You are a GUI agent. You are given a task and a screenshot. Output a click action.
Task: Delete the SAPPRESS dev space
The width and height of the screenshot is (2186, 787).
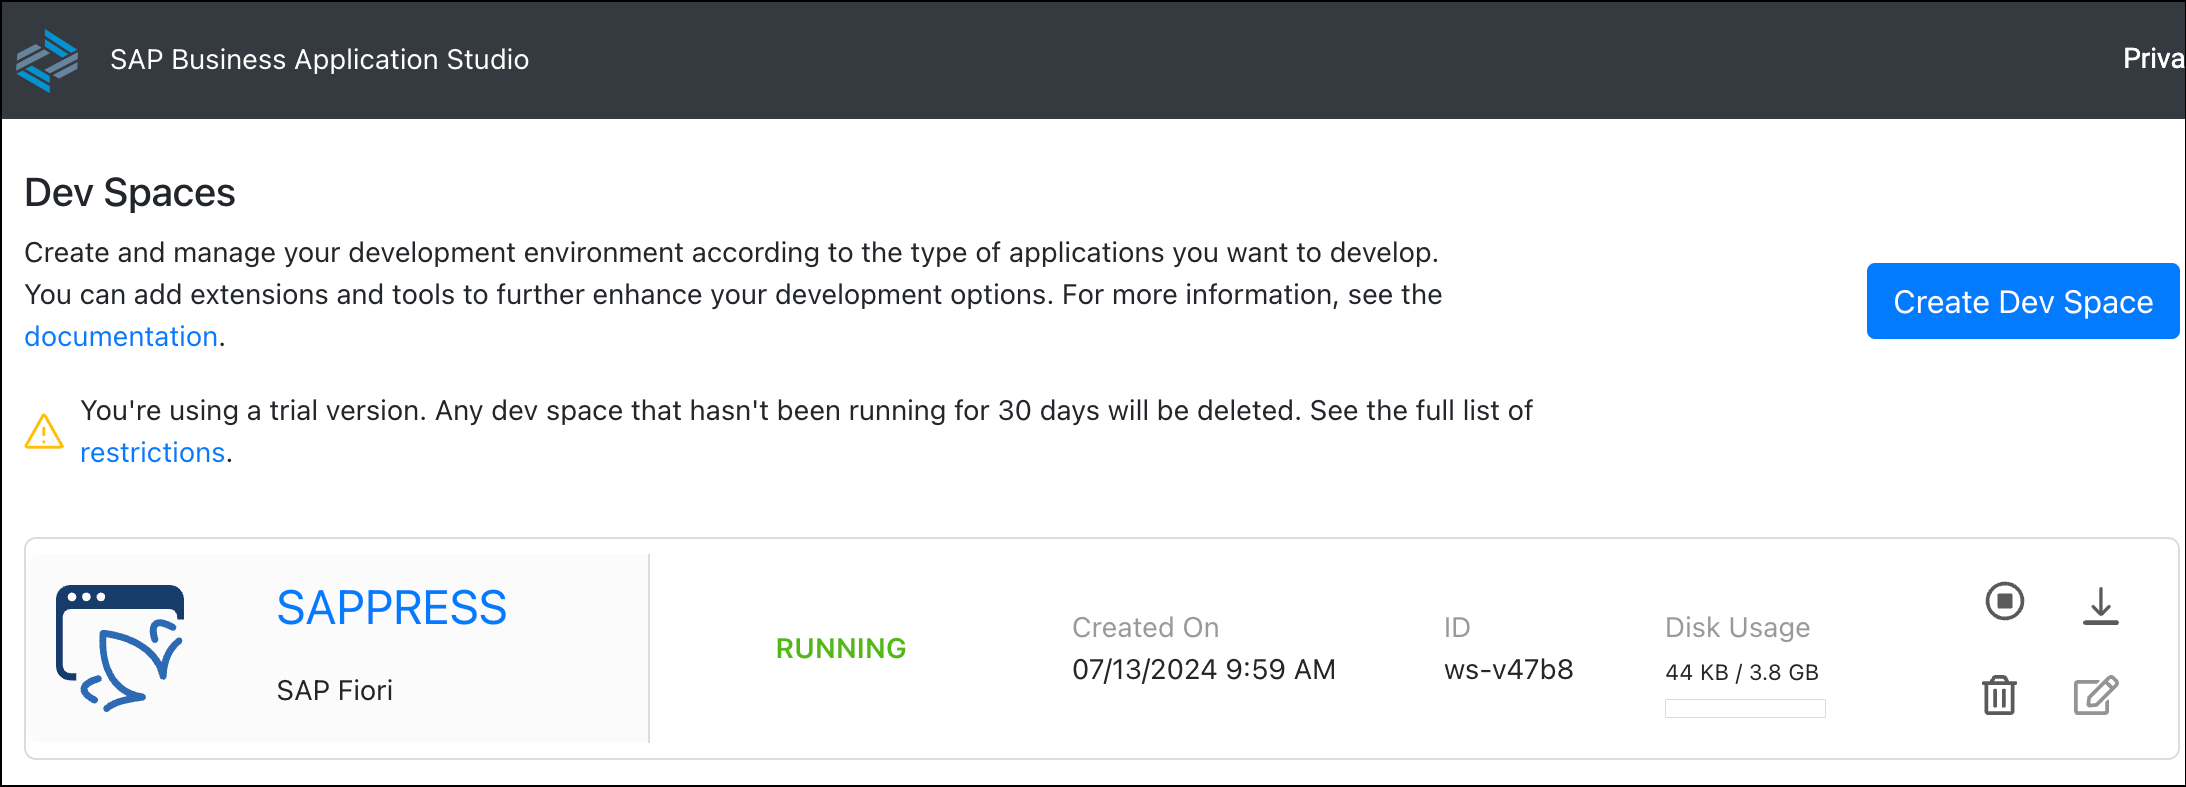[1999, 695]
